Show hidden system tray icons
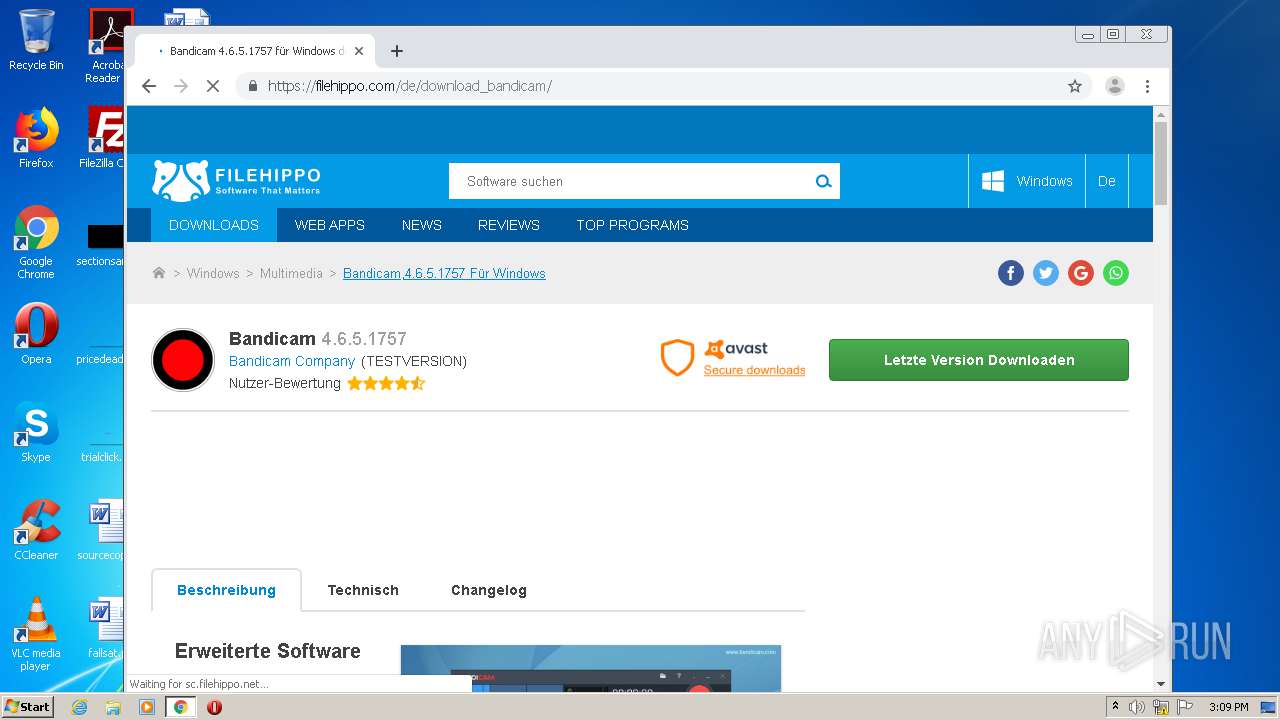1280x720 pixels. [x=1115, y=707]
